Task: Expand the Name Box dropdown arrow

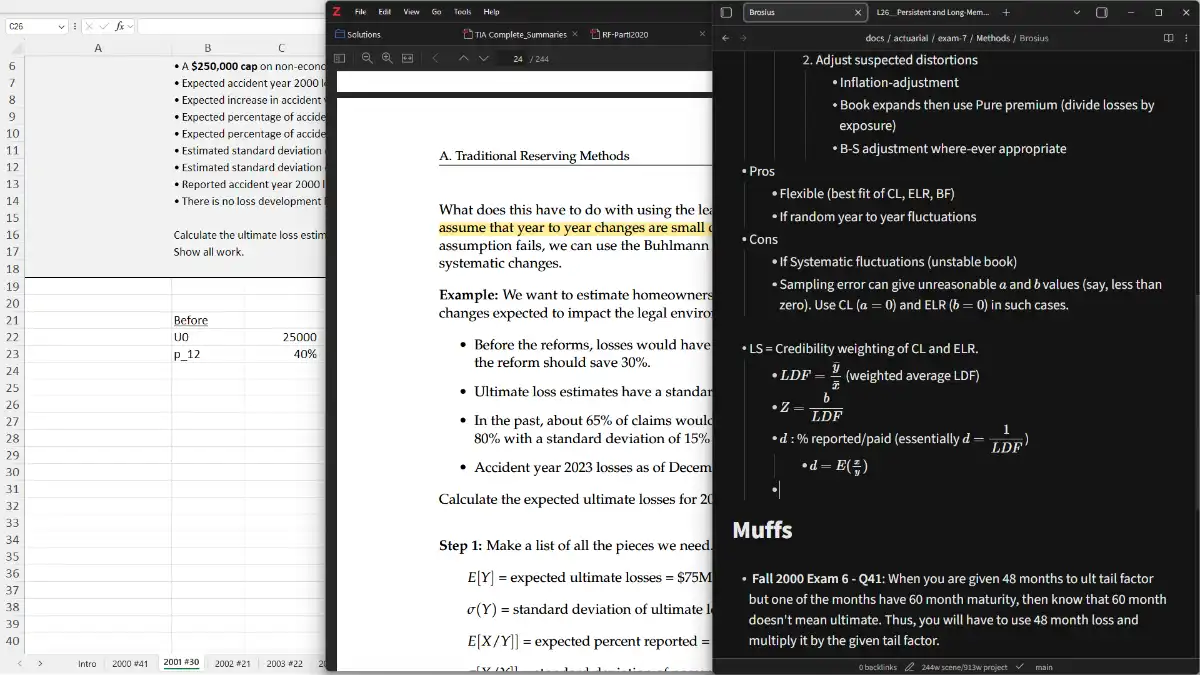Action: pyautogui.click(x=61, y=26)
